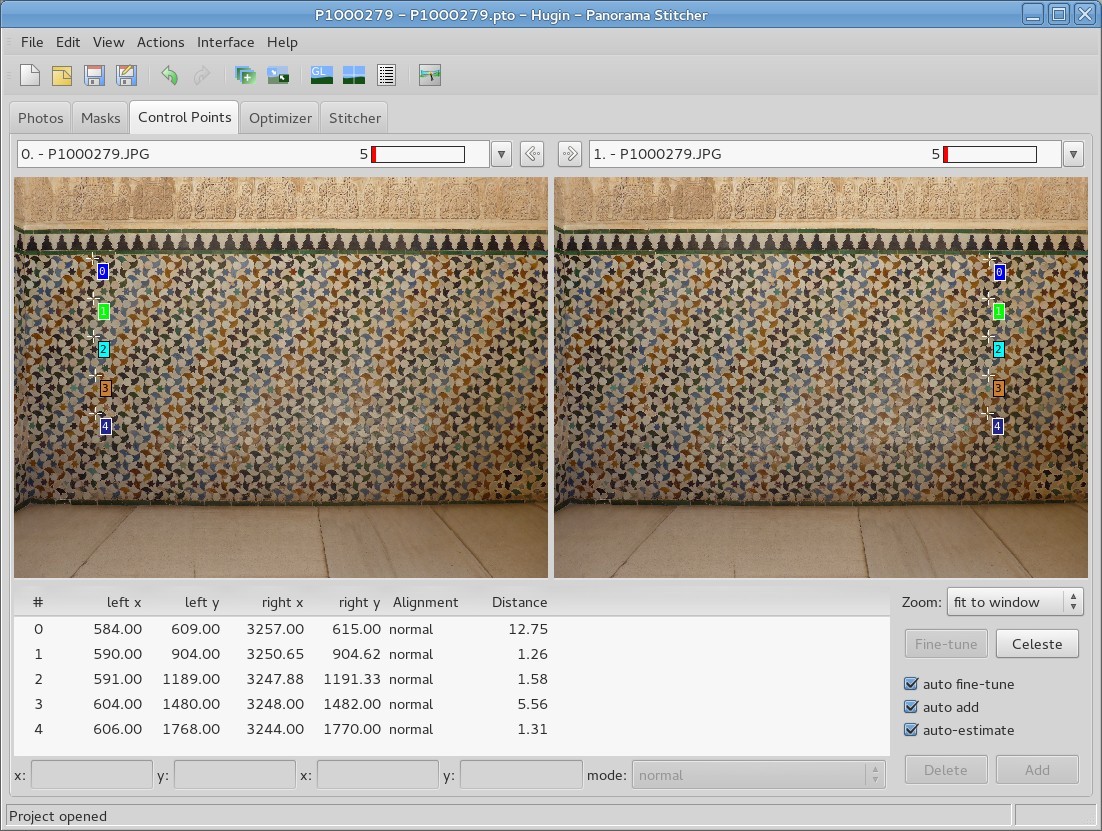Disable the auto fine-tune checkbox
Viewport: 1102px width, 831px height.
911,684
